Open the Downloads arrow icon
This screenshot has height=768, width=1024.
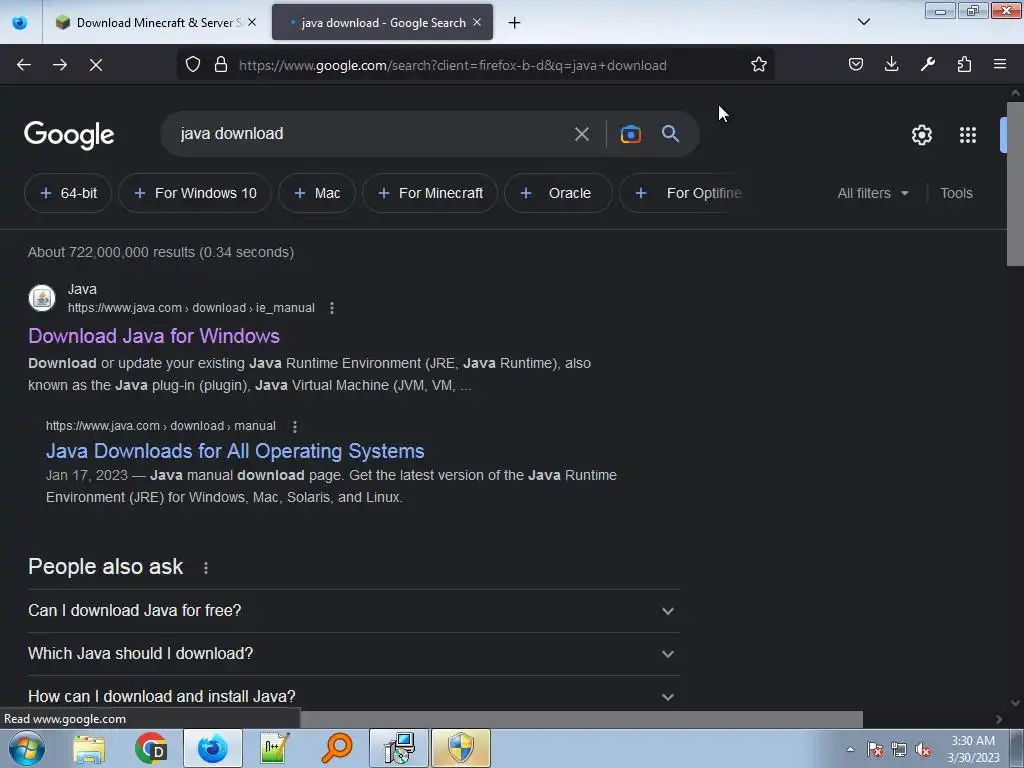click(x=891, y=64)
